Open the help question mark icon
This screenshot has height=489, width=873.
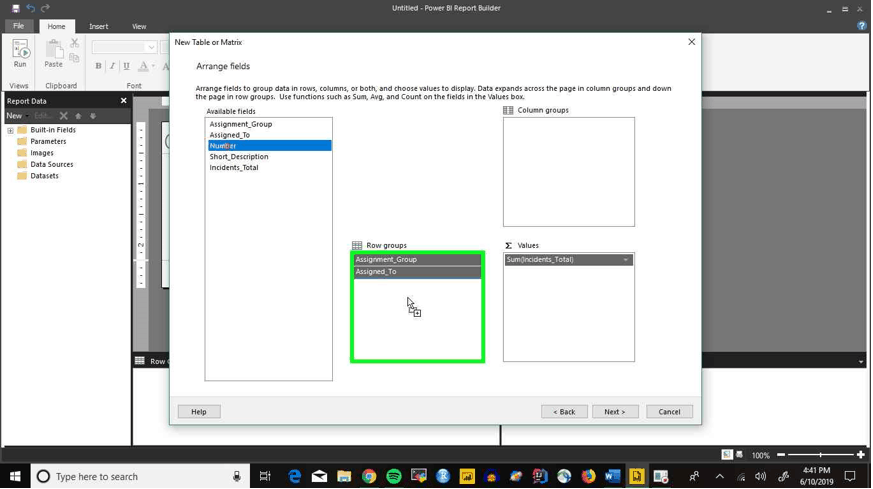[862, 26]
